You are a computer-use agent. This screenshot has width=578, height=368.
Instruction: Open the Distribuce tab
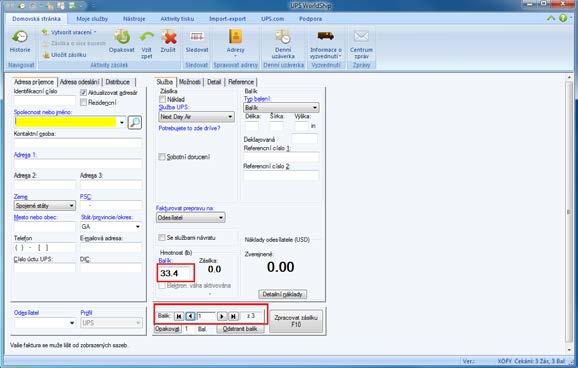(118, 82)
